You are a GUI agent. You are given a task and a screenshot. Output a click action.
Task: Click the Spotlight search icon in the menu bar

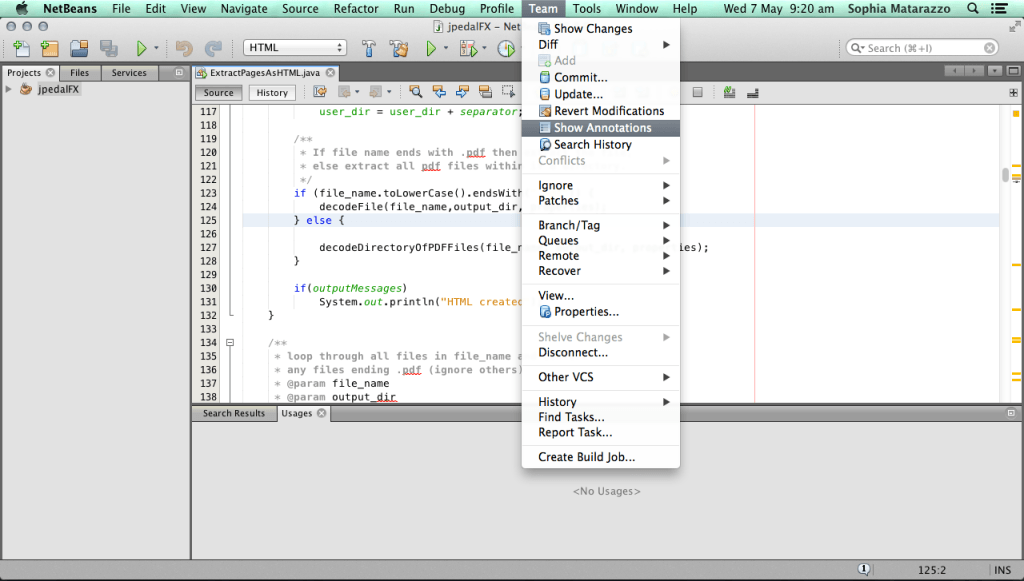point(972,9)
